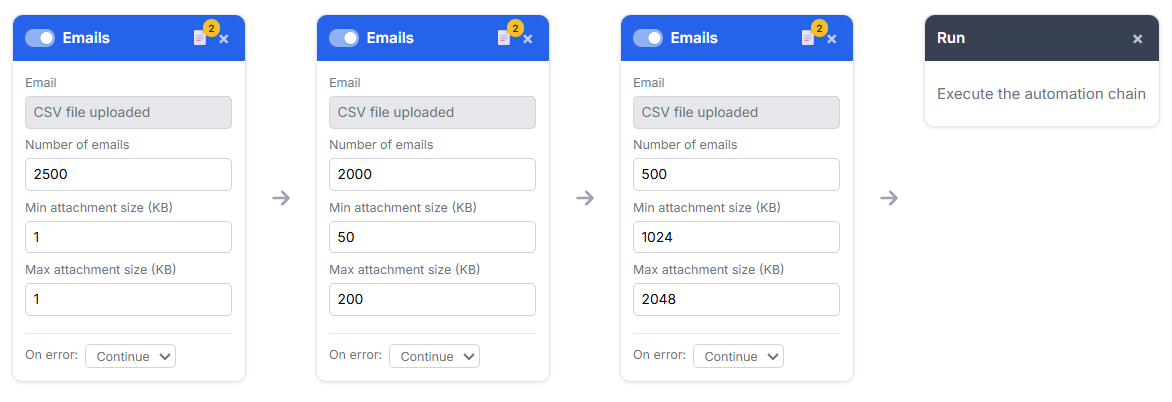Remove the third Emails card (500 emails)
1172x402 pixels.
tap(832, 39)
